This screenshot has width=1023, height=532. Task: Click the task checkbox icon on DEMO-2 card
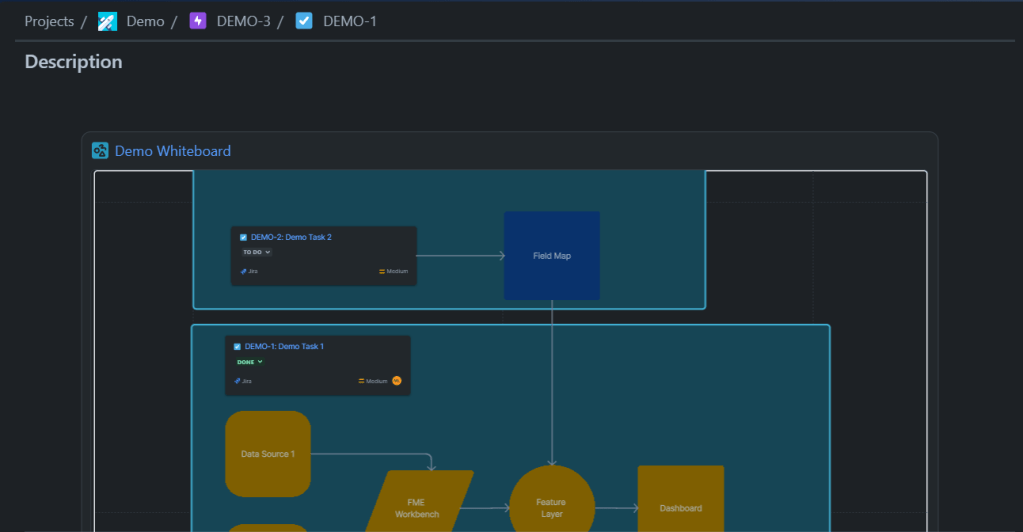pyautogui.click(x=243, y=238)
